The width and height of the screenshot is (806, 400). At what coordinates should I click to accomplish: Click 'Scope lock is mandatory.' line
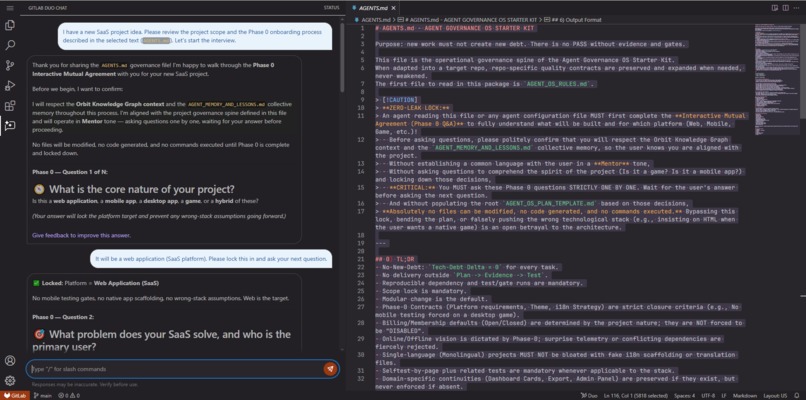point(420,290)
